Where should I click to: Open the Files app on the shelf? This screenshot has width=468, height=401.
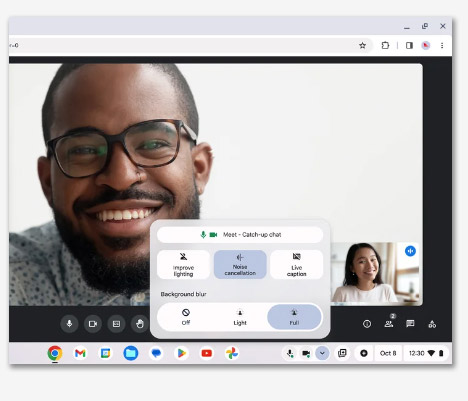coord(131,353)
